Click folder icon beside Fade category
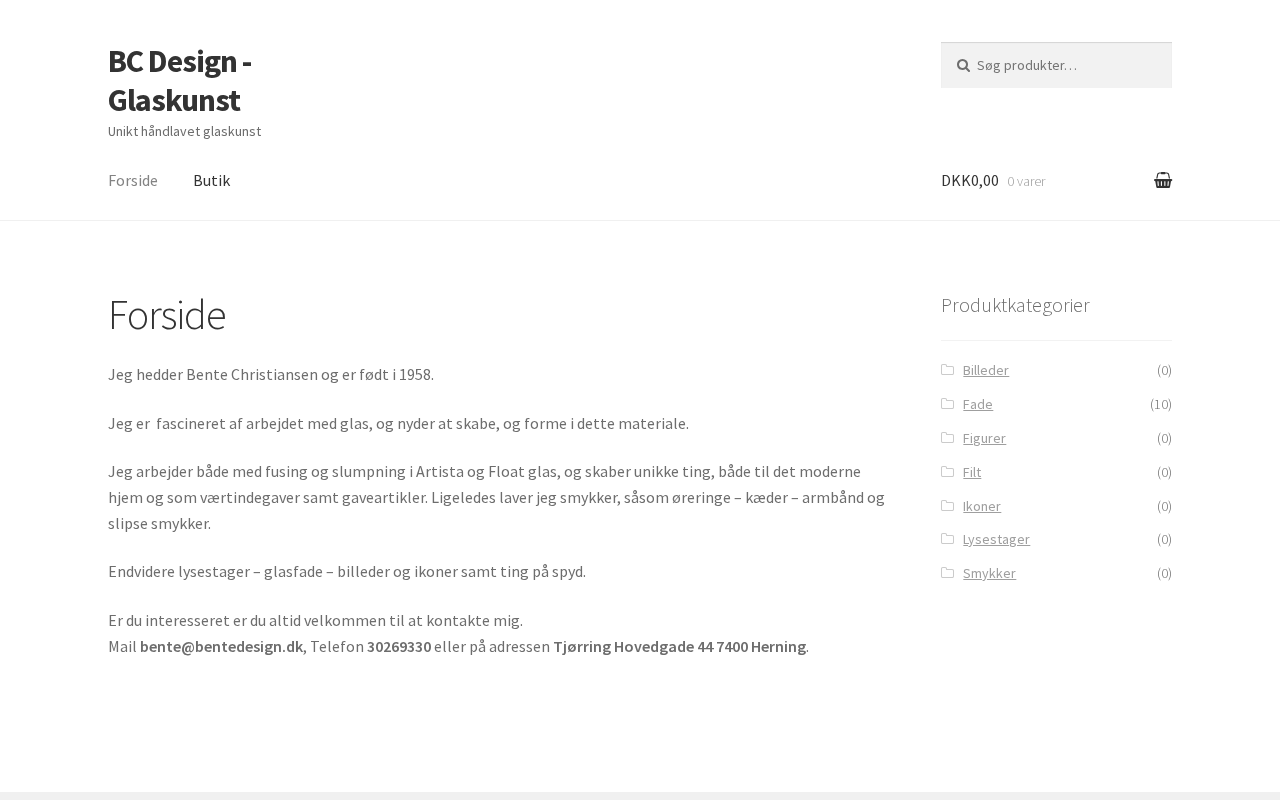The image size is (1280, 800). (947, 404)
